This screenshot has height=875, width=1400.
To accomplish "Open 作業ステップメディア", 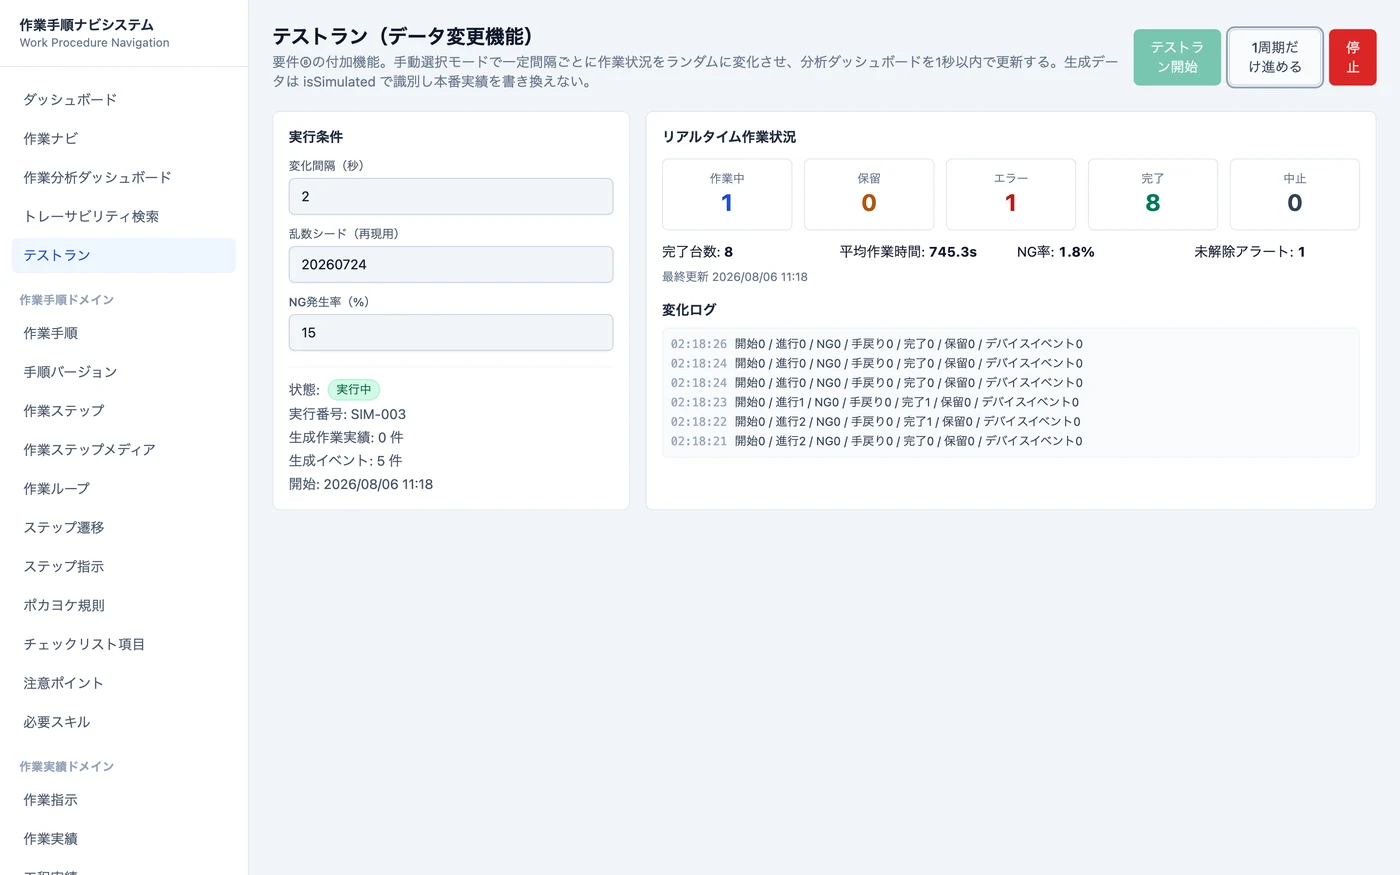I will (124, 450).
